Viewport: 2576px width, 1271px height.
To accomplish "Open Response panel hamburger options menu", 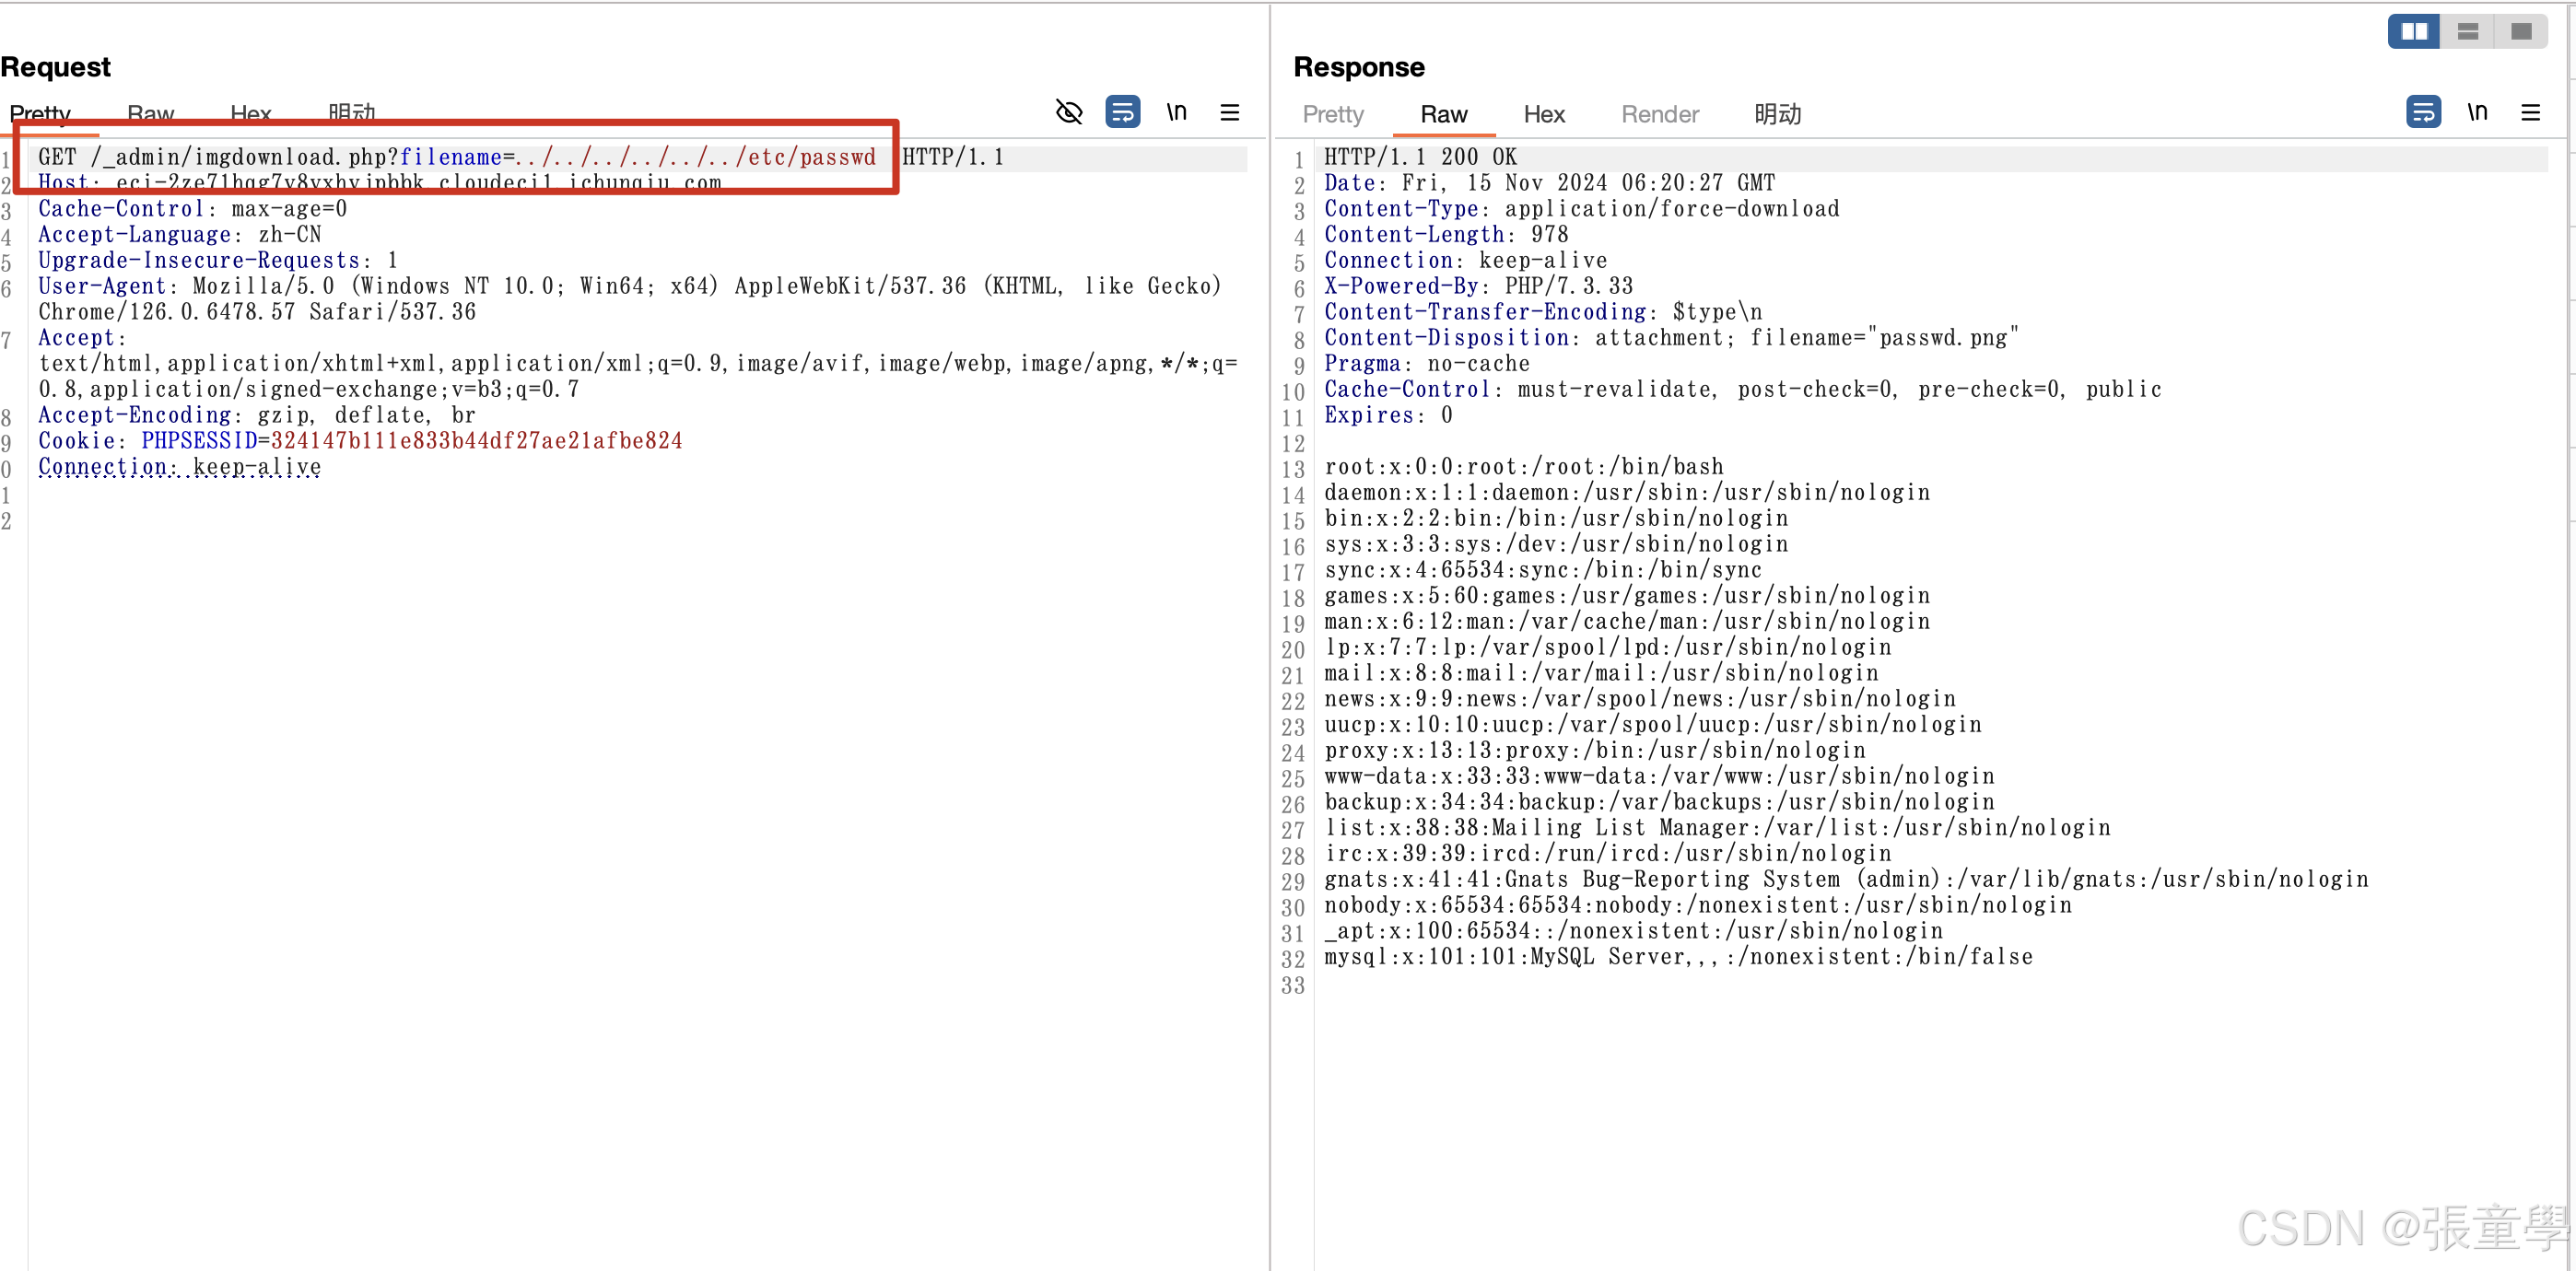I will [x=2530, y=113].
